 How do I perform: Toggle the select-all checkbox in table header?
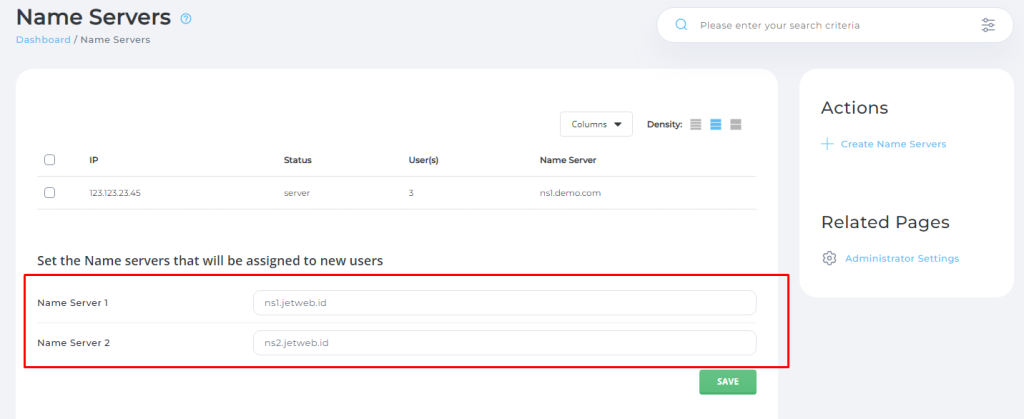pyautogui.click(x=50, y=160)
